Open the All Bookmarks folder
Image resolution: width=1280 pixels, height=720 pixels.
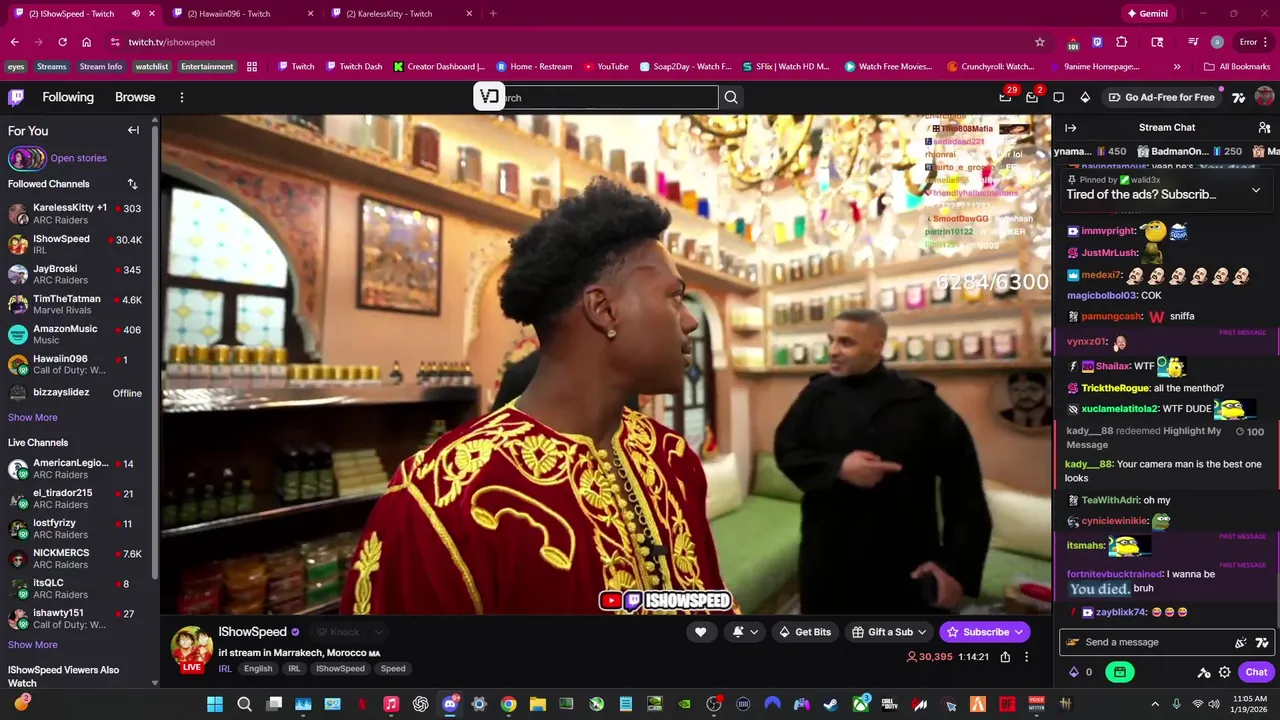(1237, 66)
